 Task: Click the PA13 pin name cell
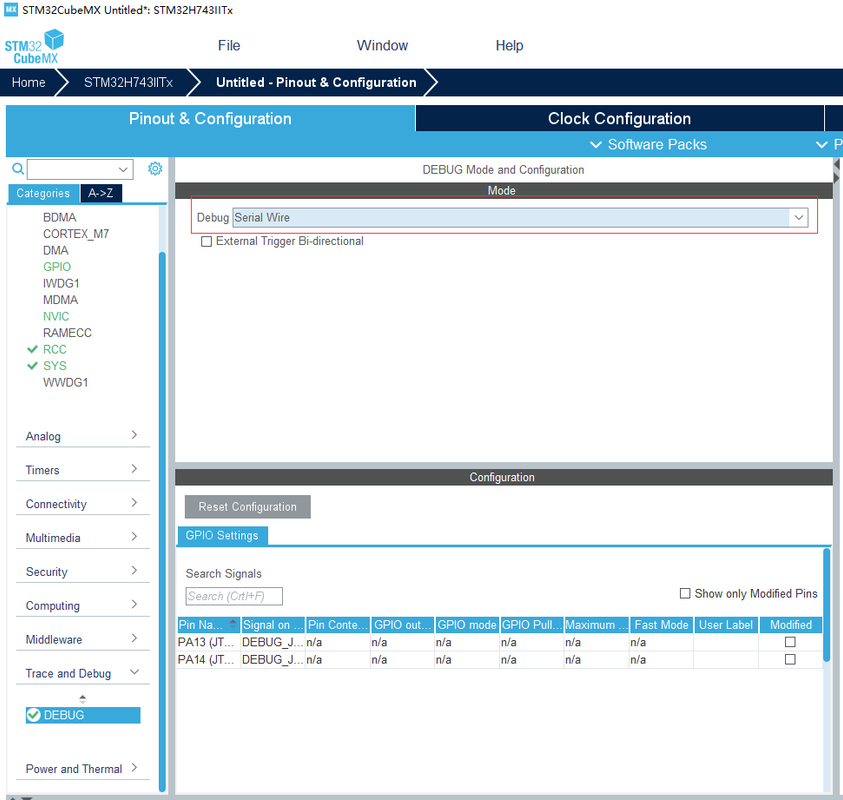click(209, 642)
